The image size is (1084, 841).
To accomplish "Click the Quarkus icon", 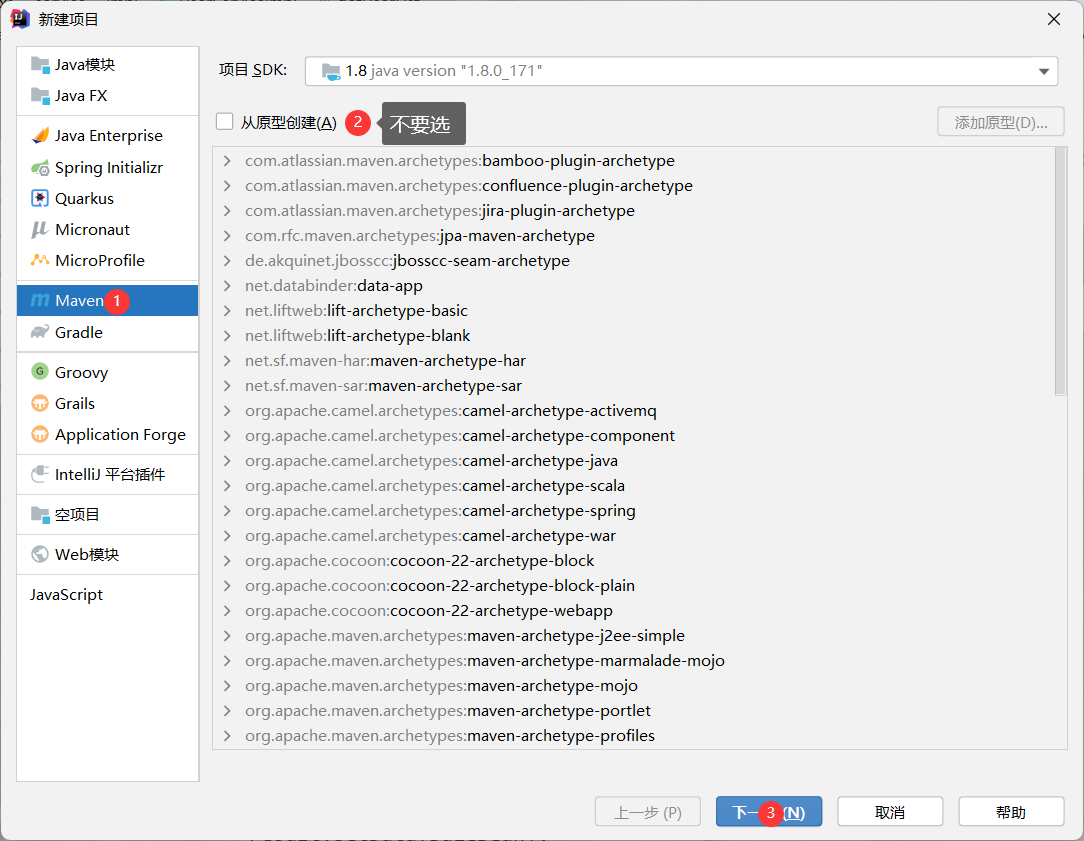I will tap(40, 198).
